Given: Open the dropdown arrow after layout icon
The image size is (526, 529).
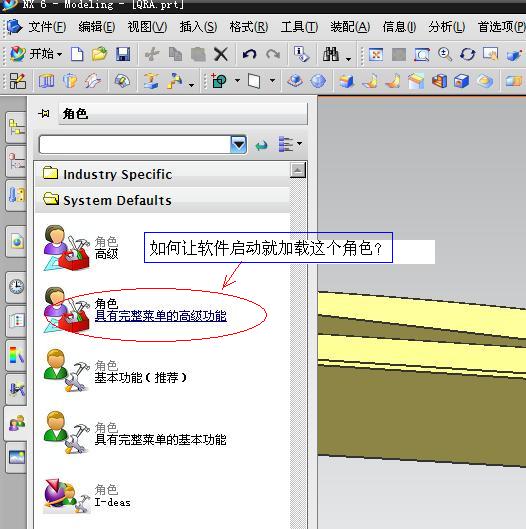Looking at the screenshot, I should [191, 86].
